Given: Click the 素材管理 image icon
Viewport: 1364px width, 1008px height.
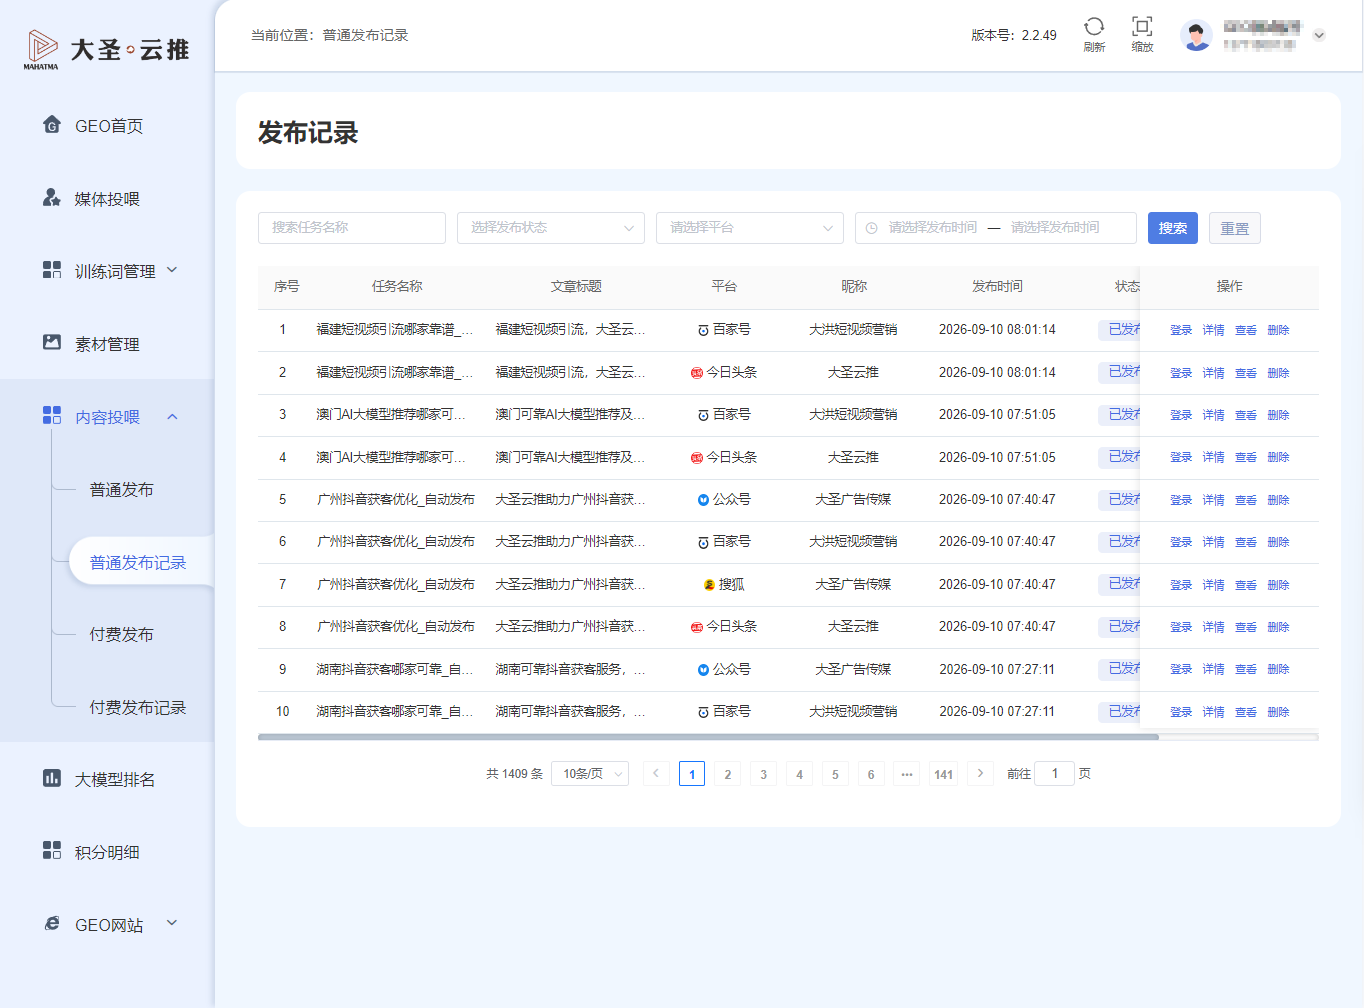Looking at the screenshot, I should (52, 342).
